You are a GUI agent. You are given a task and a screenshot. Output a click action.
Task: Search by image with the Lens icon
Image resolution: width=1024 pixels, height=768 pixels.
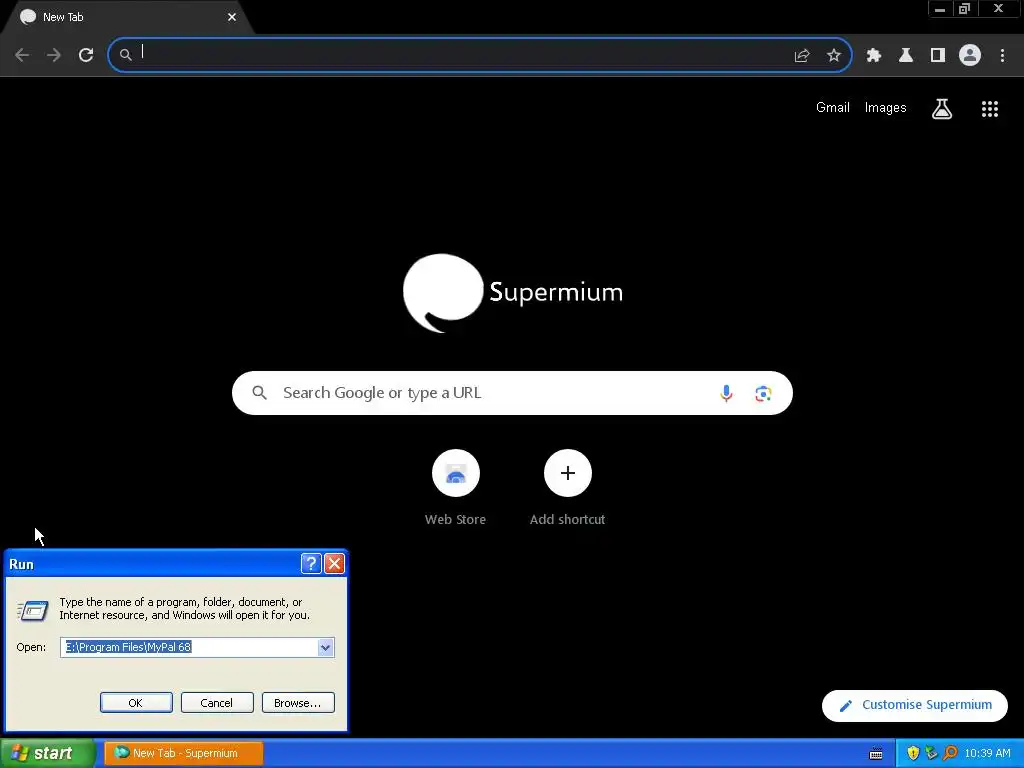tap(763, 393)
